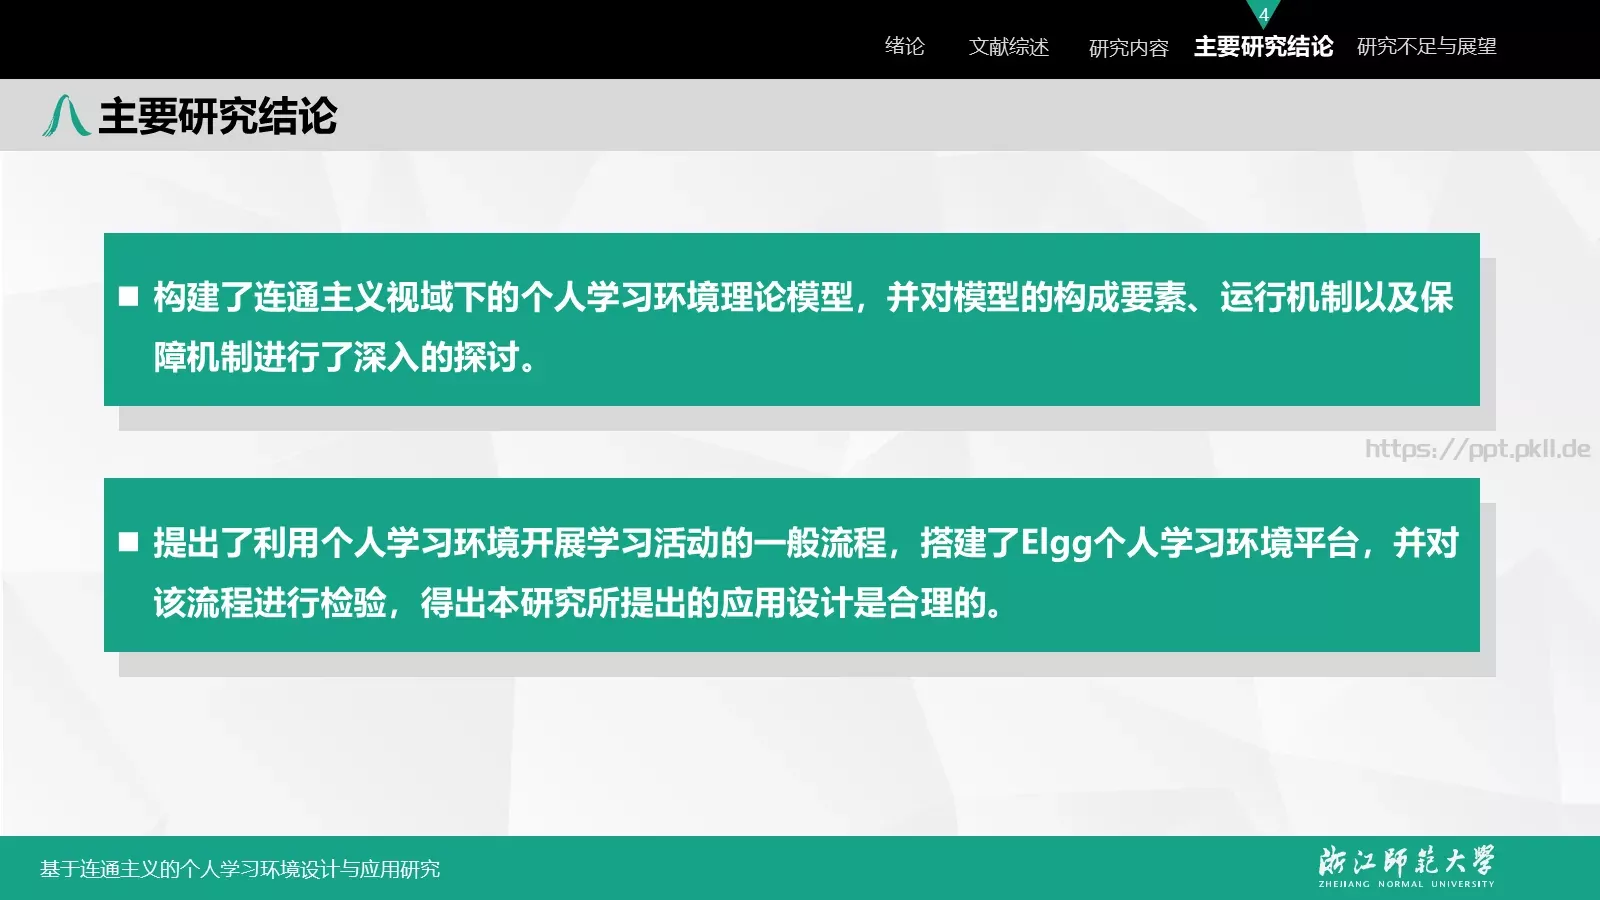Click the ZHEJIANG NORMAL UNIVERSITY caption text
Screen dimensions: 1600x900
point(1406,884)
